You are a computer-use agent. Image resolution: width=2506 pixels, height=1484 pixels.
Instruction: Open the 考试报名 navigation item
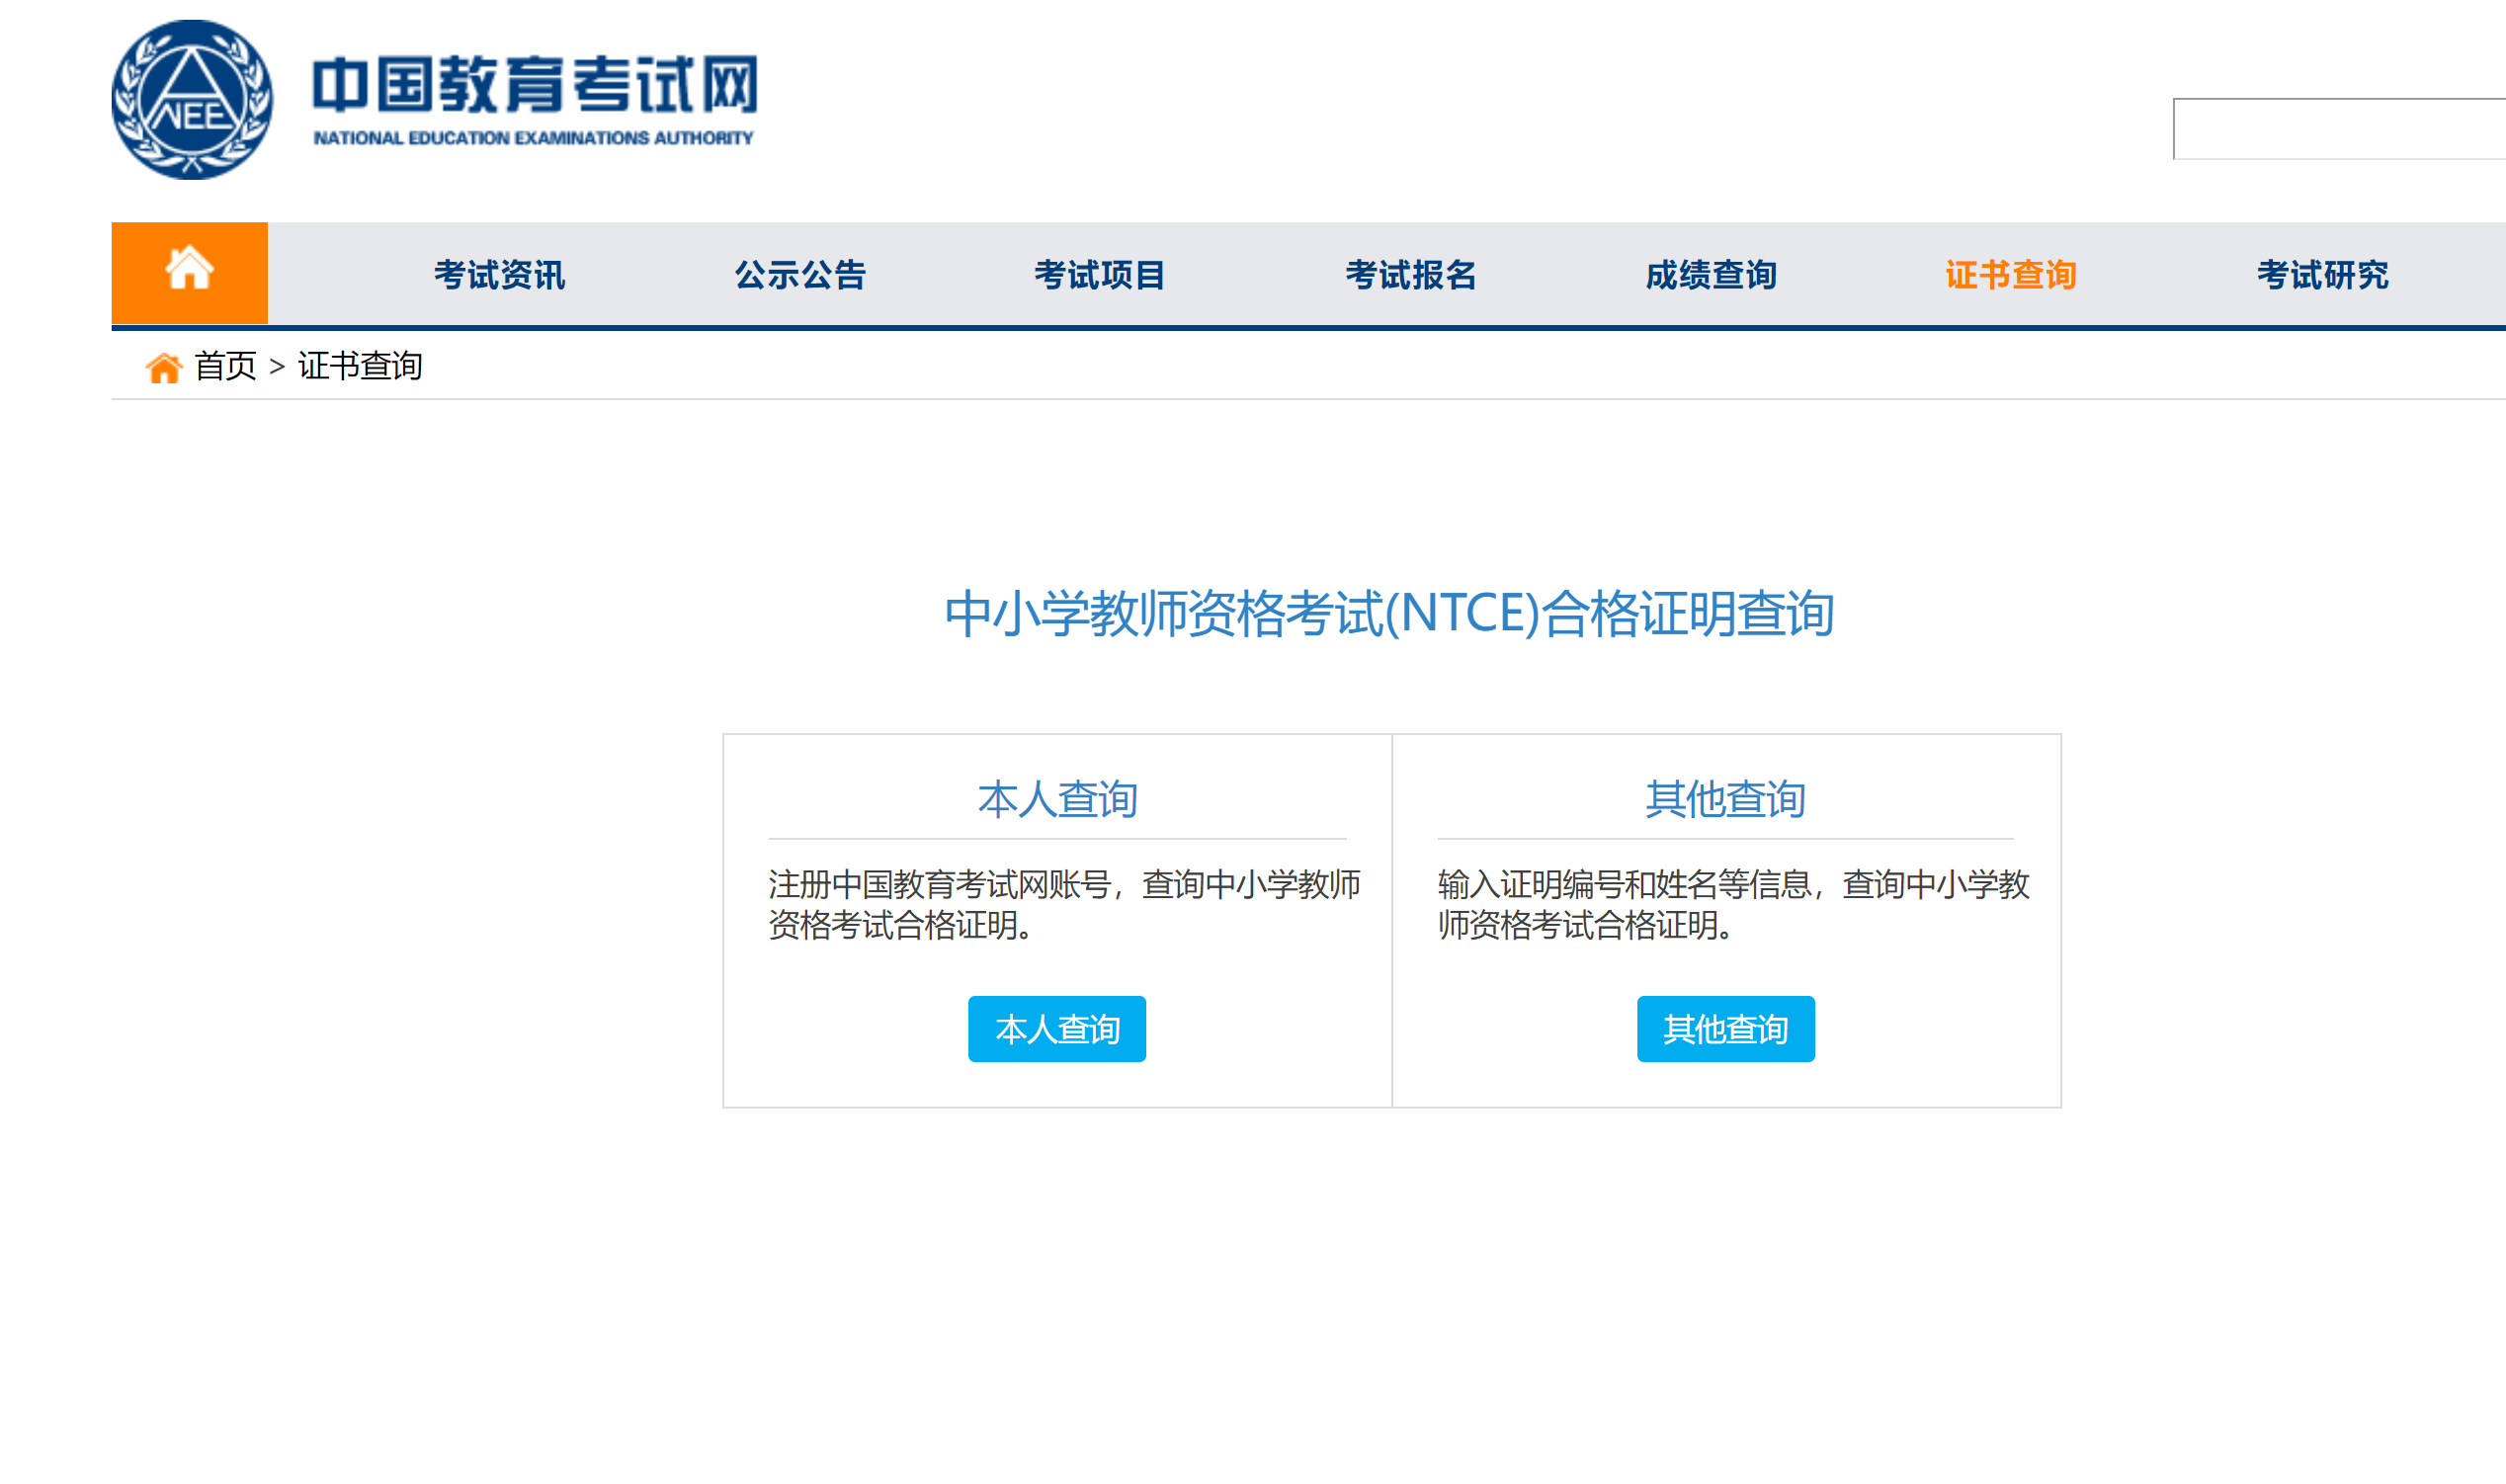point(1410,275)
